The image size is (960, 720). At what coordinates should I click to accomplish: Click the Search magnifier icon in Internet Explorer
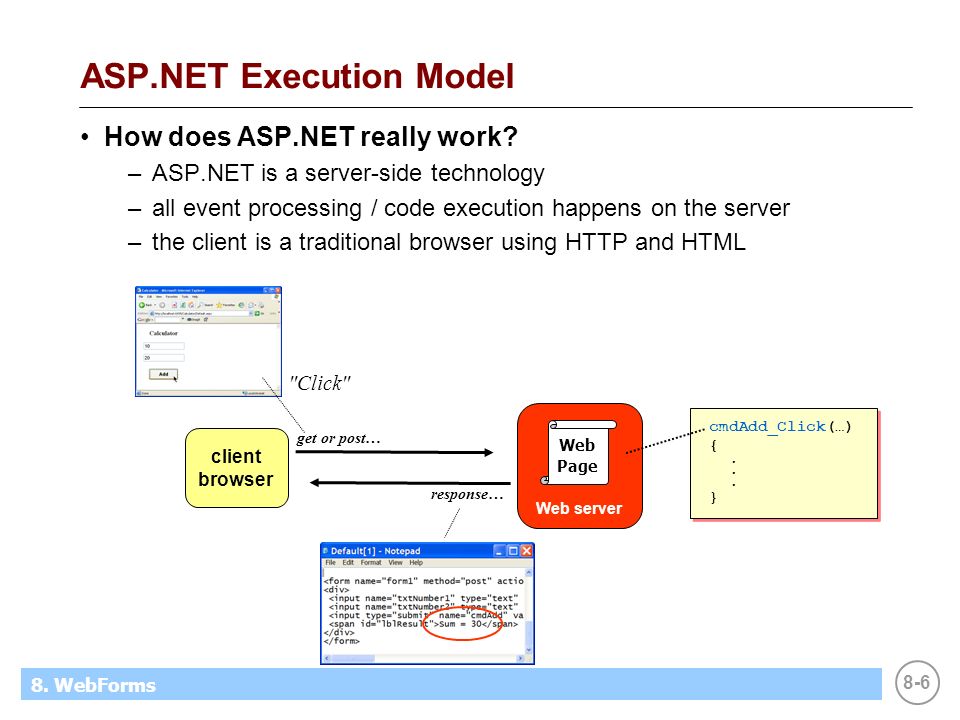coord(200,305)
